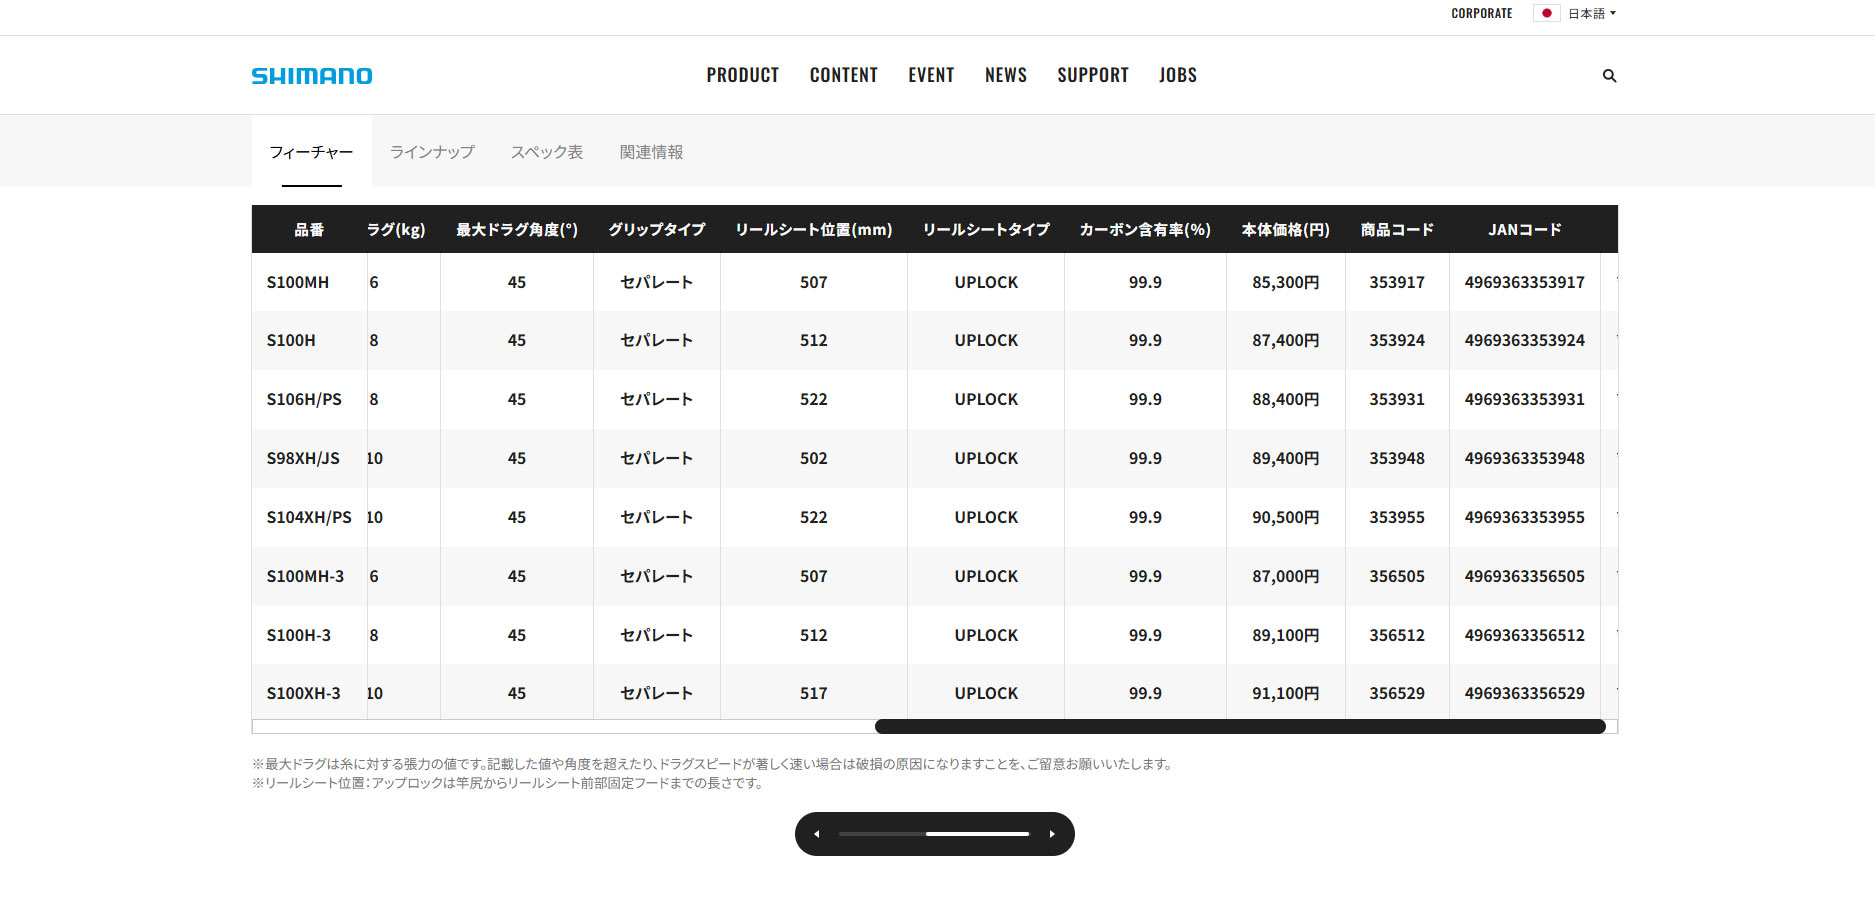The width and height of the screenshot is (1875, 898).
Task: Click the 最大ドラグ footnote text
Action: click(713, 764)
